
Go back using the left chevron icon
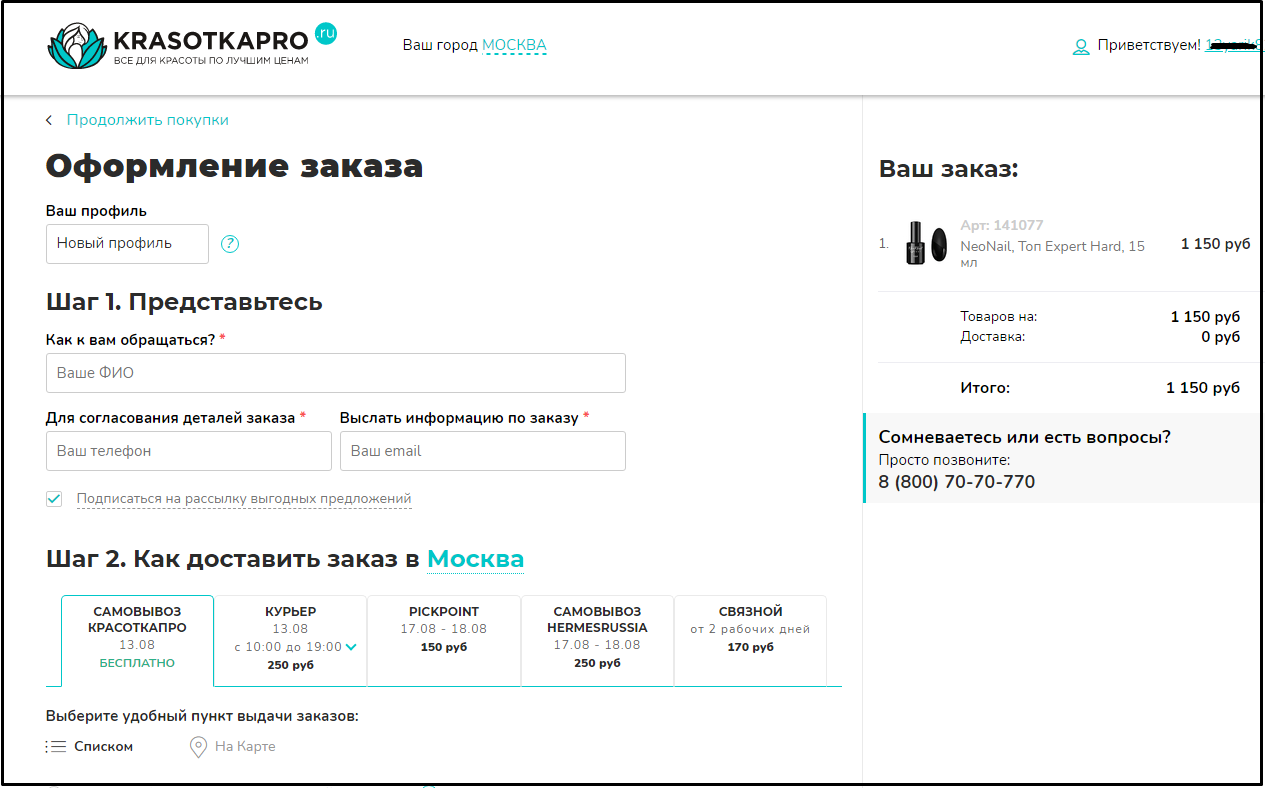coord(49,120)
